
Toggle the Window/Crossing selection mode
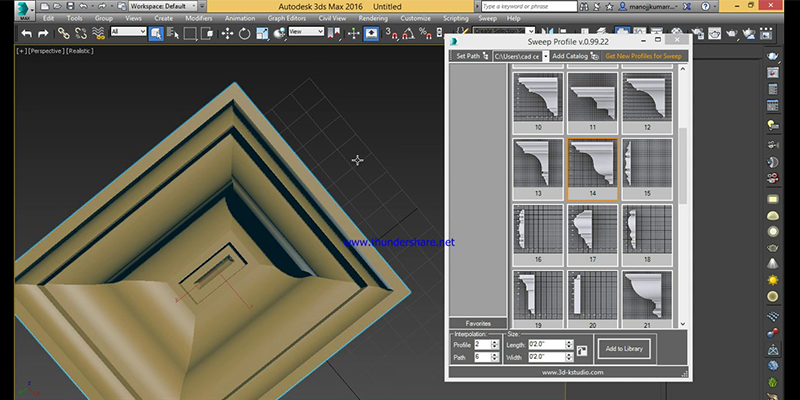pos(207,34)
